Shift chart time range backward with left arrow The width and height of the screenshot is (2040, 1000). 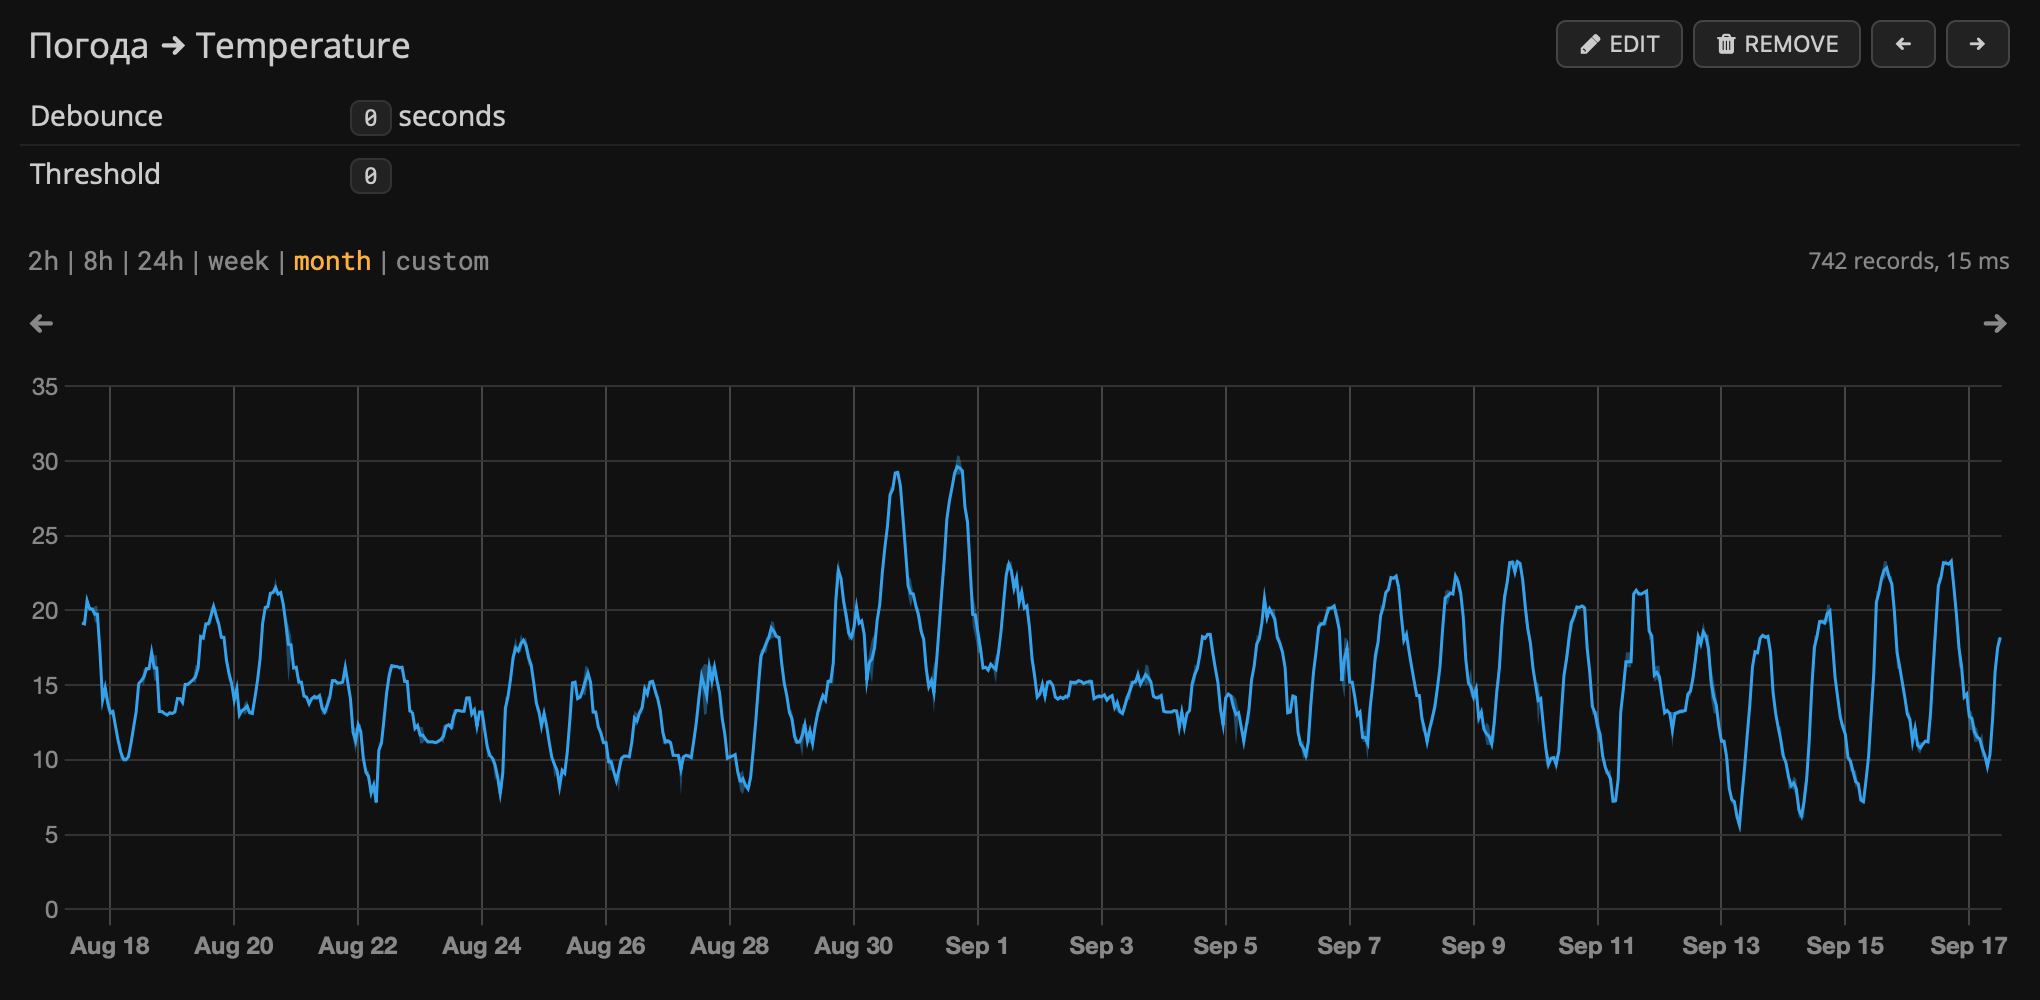[x=41, y=323]
